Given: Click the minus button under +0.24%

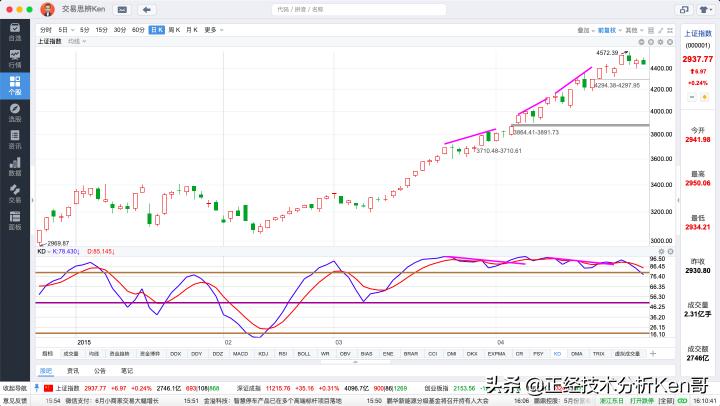Looking at the screenshot, I should coord(692,97).
